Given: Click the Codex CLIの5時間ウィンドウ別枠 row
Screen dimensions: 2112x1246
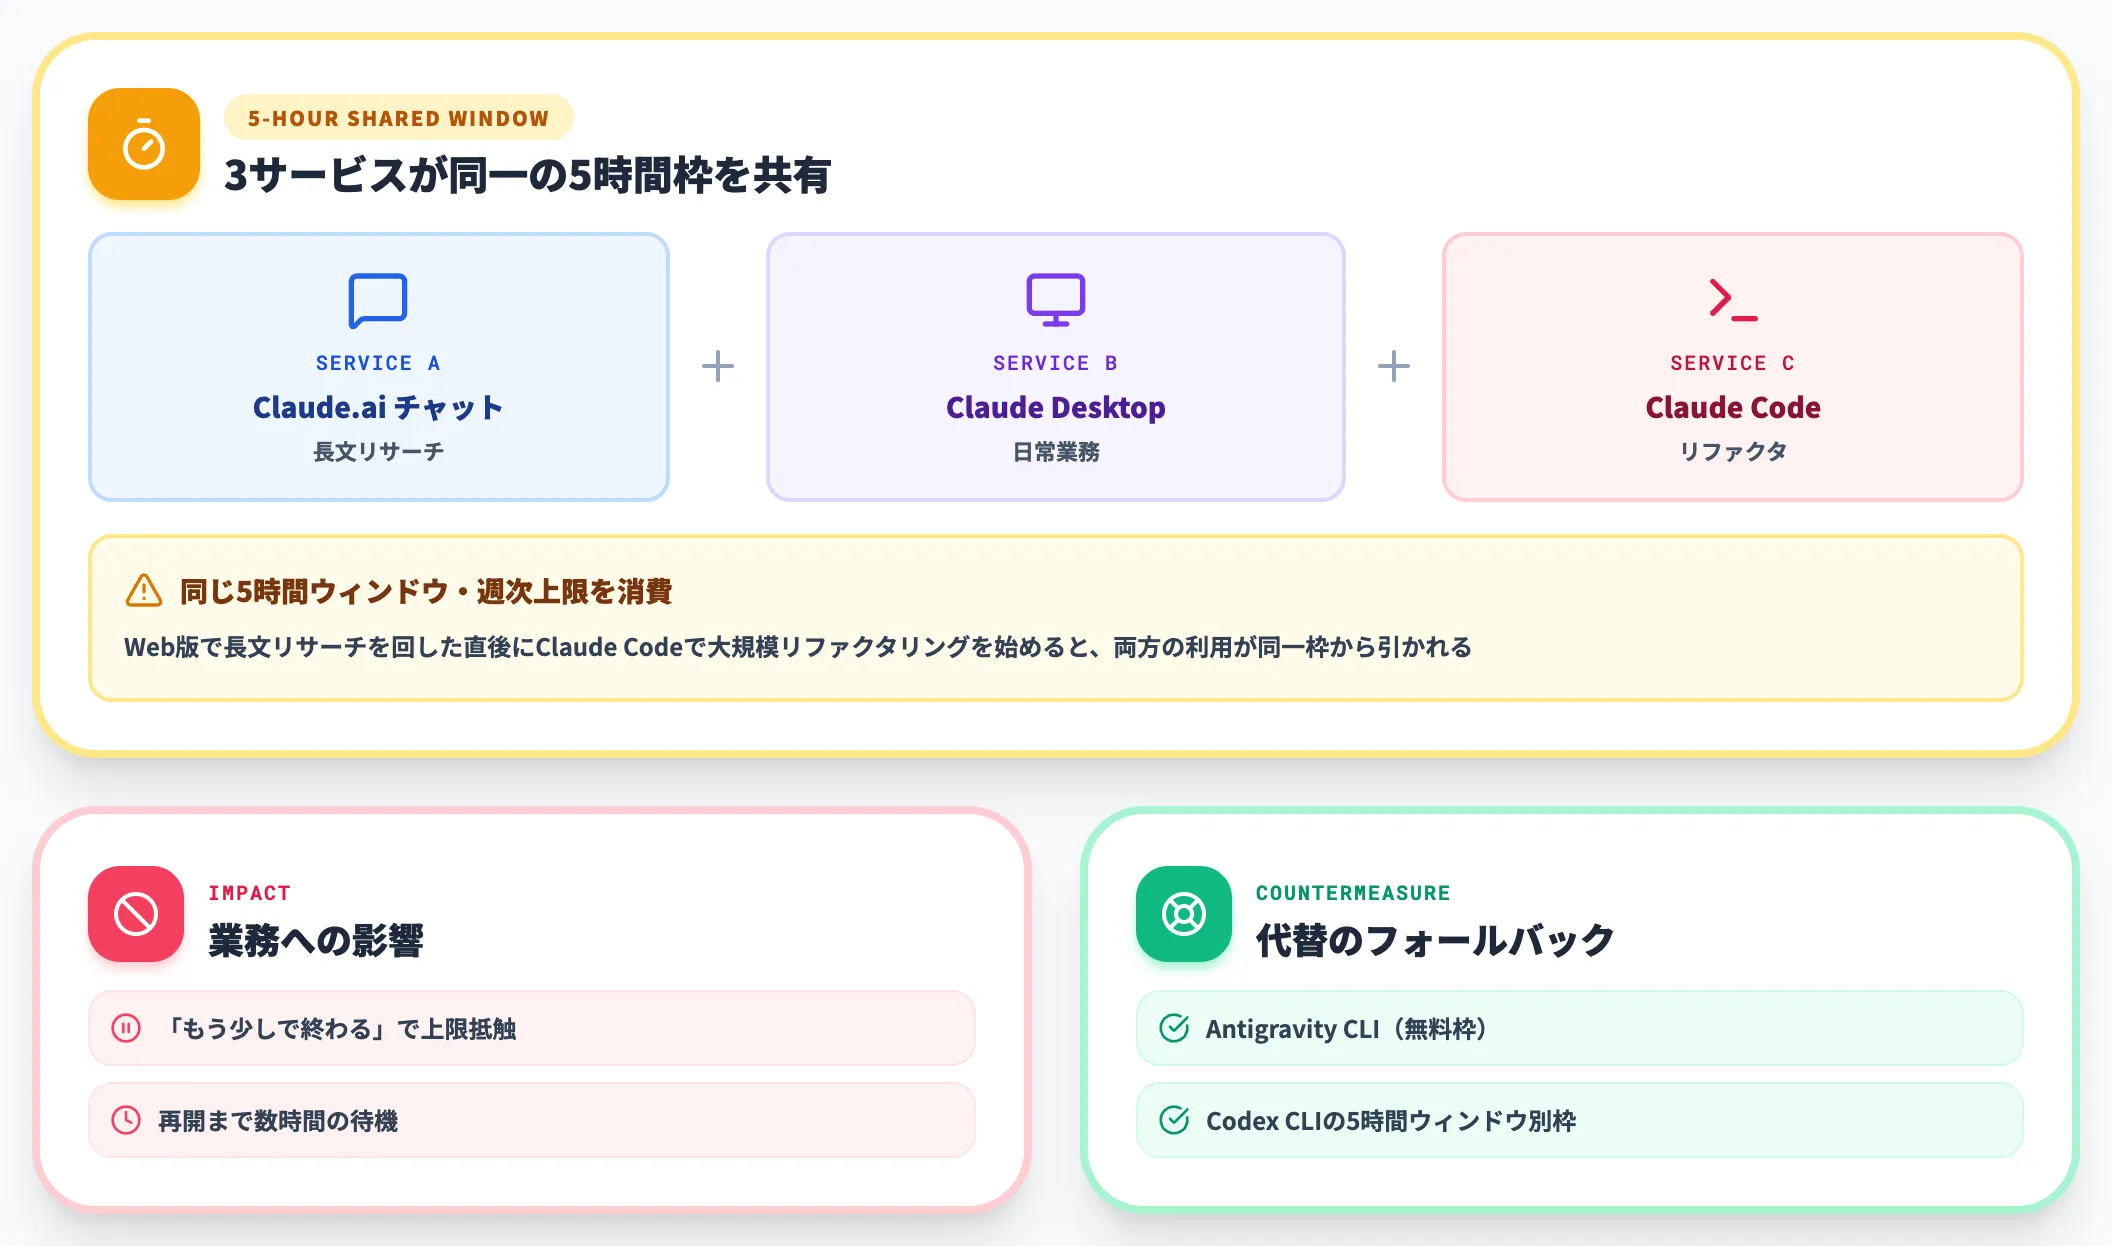Looking at the screenshot, I should click(x=1580, y=1120).
